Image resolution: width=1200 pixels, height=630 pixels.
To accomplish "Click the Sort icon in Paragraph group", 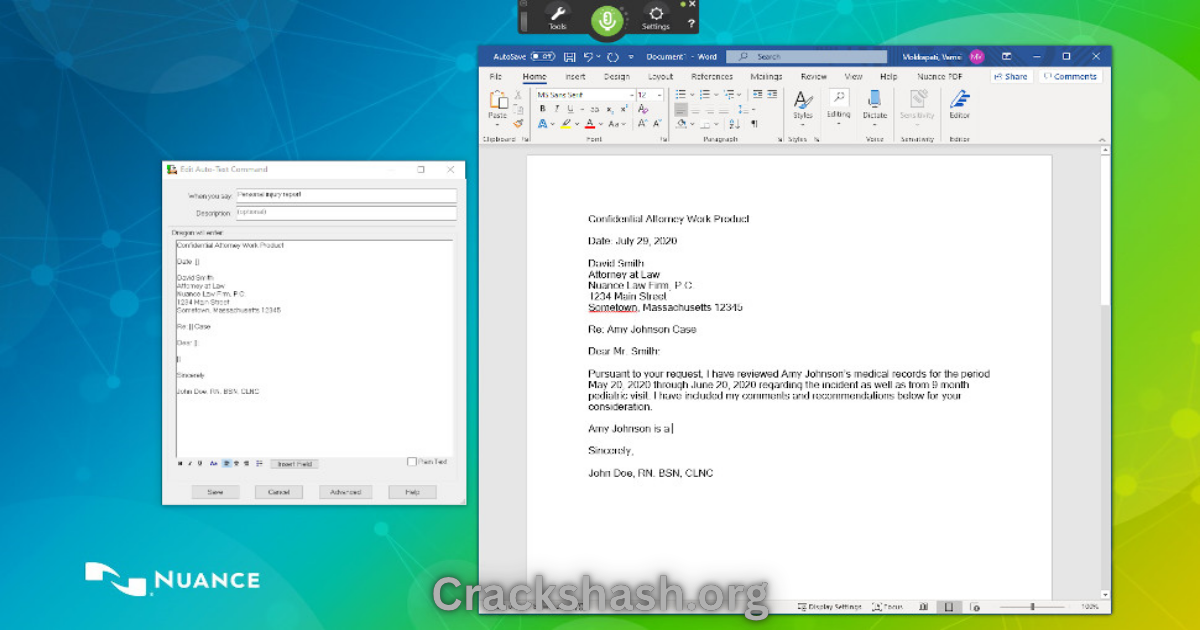I will pos(735,124).
